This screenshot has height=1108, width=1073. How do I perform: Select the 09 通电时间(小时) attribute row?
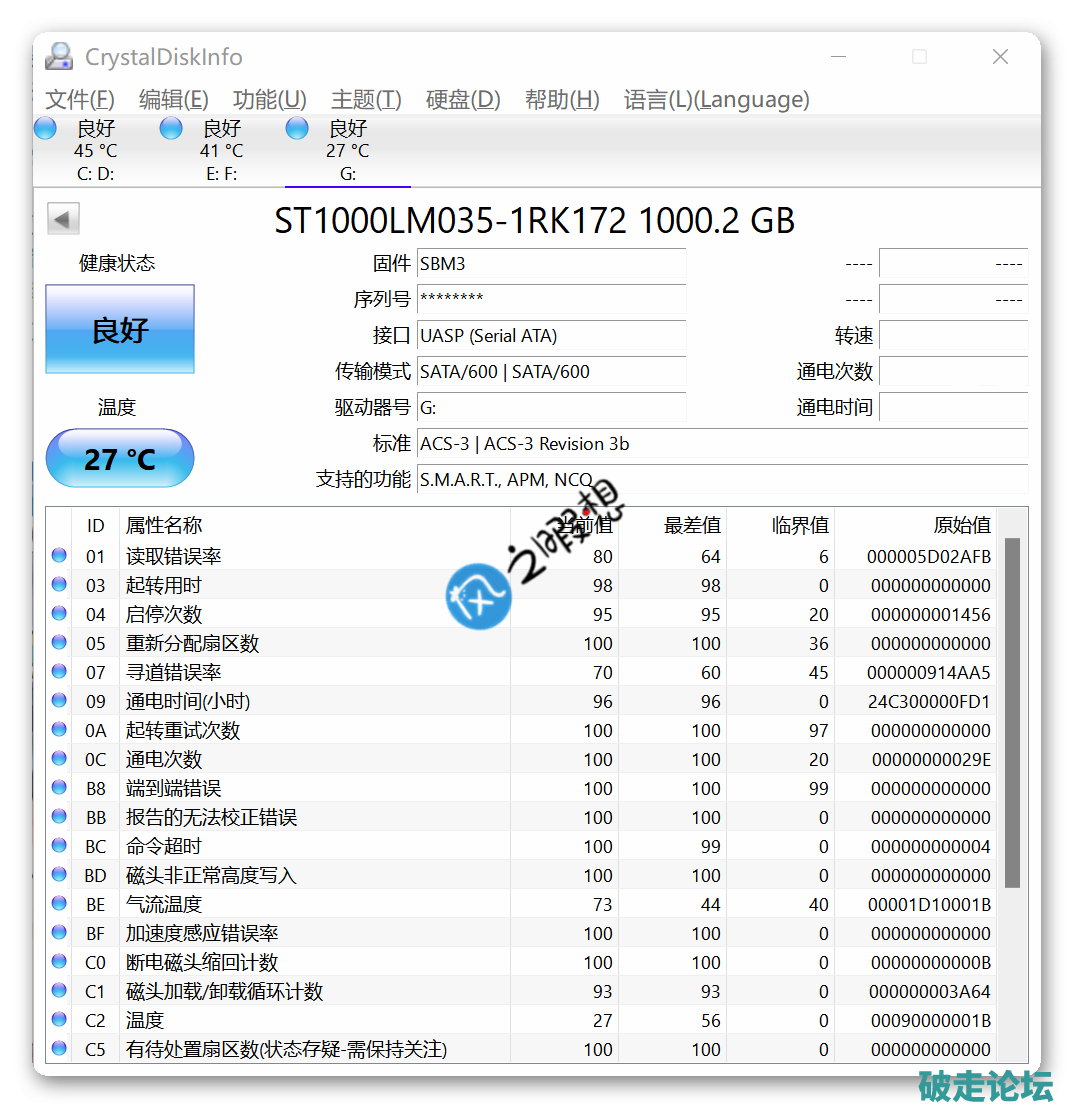300,701
